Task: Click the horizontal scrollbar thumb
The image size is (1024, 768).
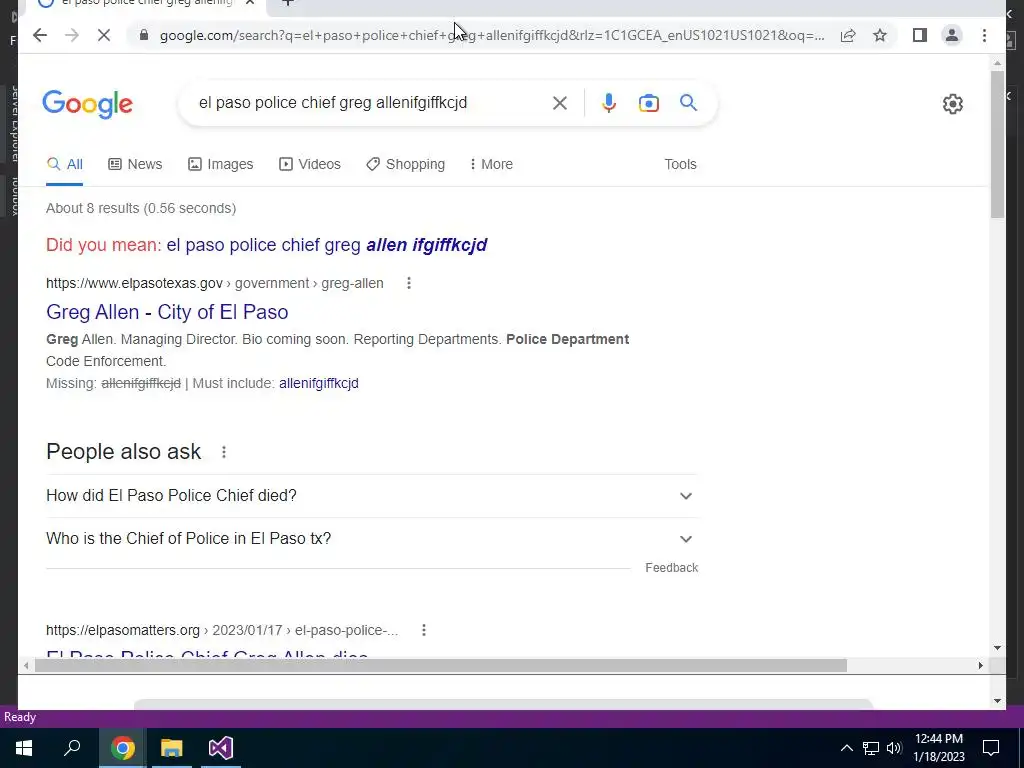Action: (441, 665)
